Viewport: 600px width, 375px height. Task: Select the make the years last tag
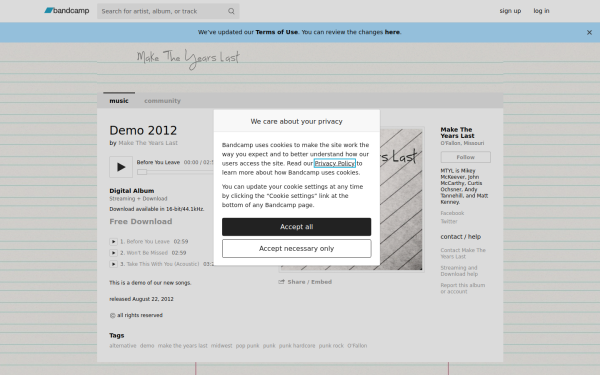tap(182, 346)
